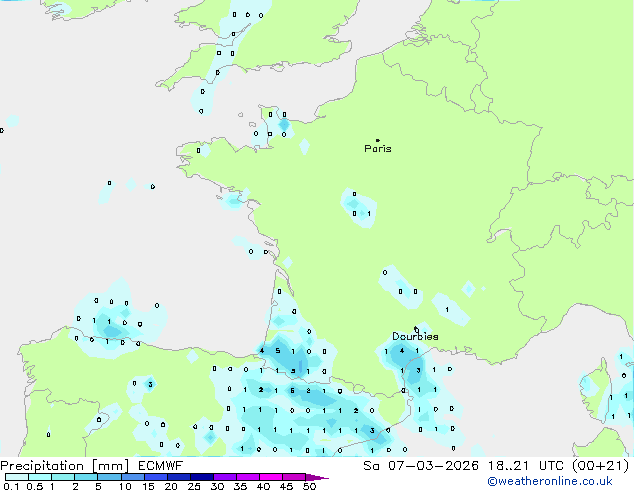This screenshot has height=490, width=634.
Task: Open the weatheronline.co.uk copyright link
Action: tap(550, 481)
